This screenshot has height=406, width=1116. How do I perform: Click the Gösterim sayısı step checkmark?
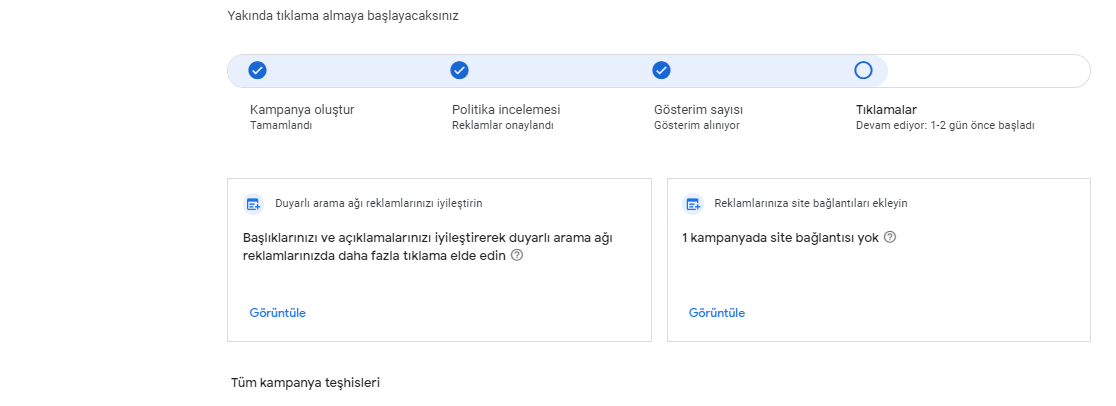[x=661, y=71]
